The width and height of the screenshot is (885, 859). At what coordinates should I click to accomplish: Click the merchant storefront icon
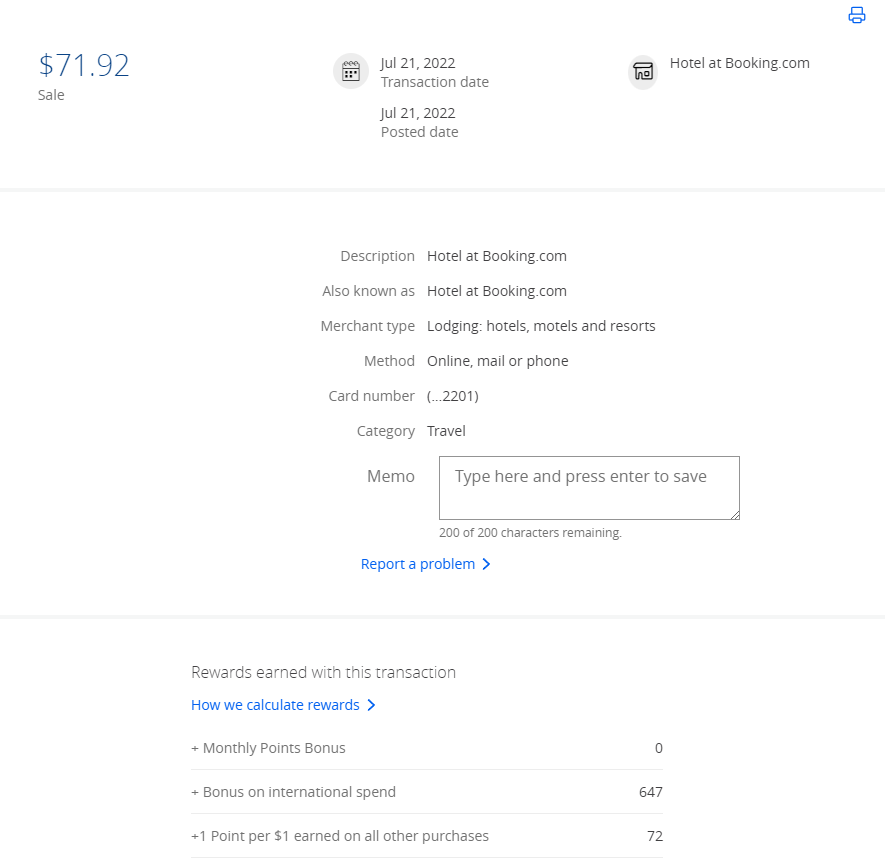(643, 72)
